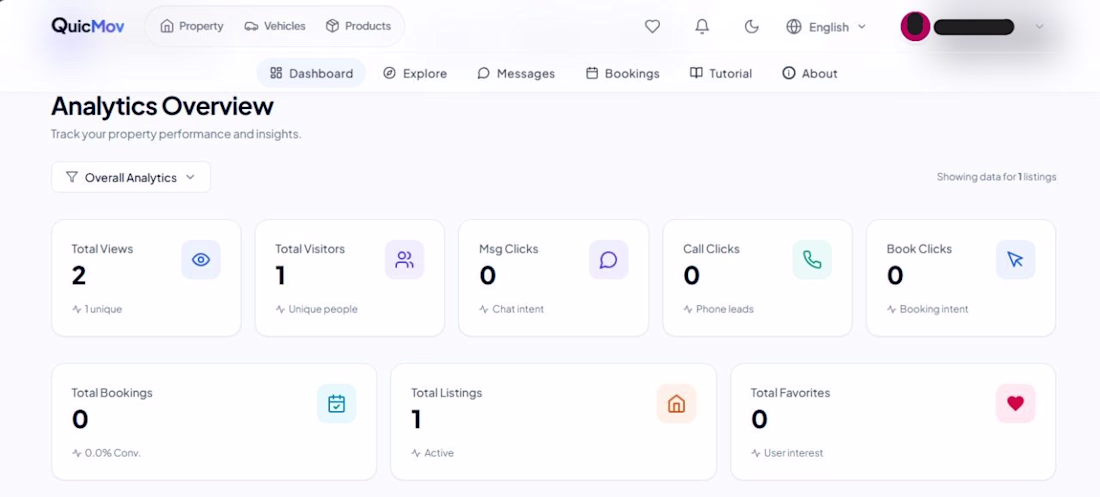Image resolution: width=1100 pixels, height=497 pixels.
Task: Open the Products category
Action: pos(358,26)
